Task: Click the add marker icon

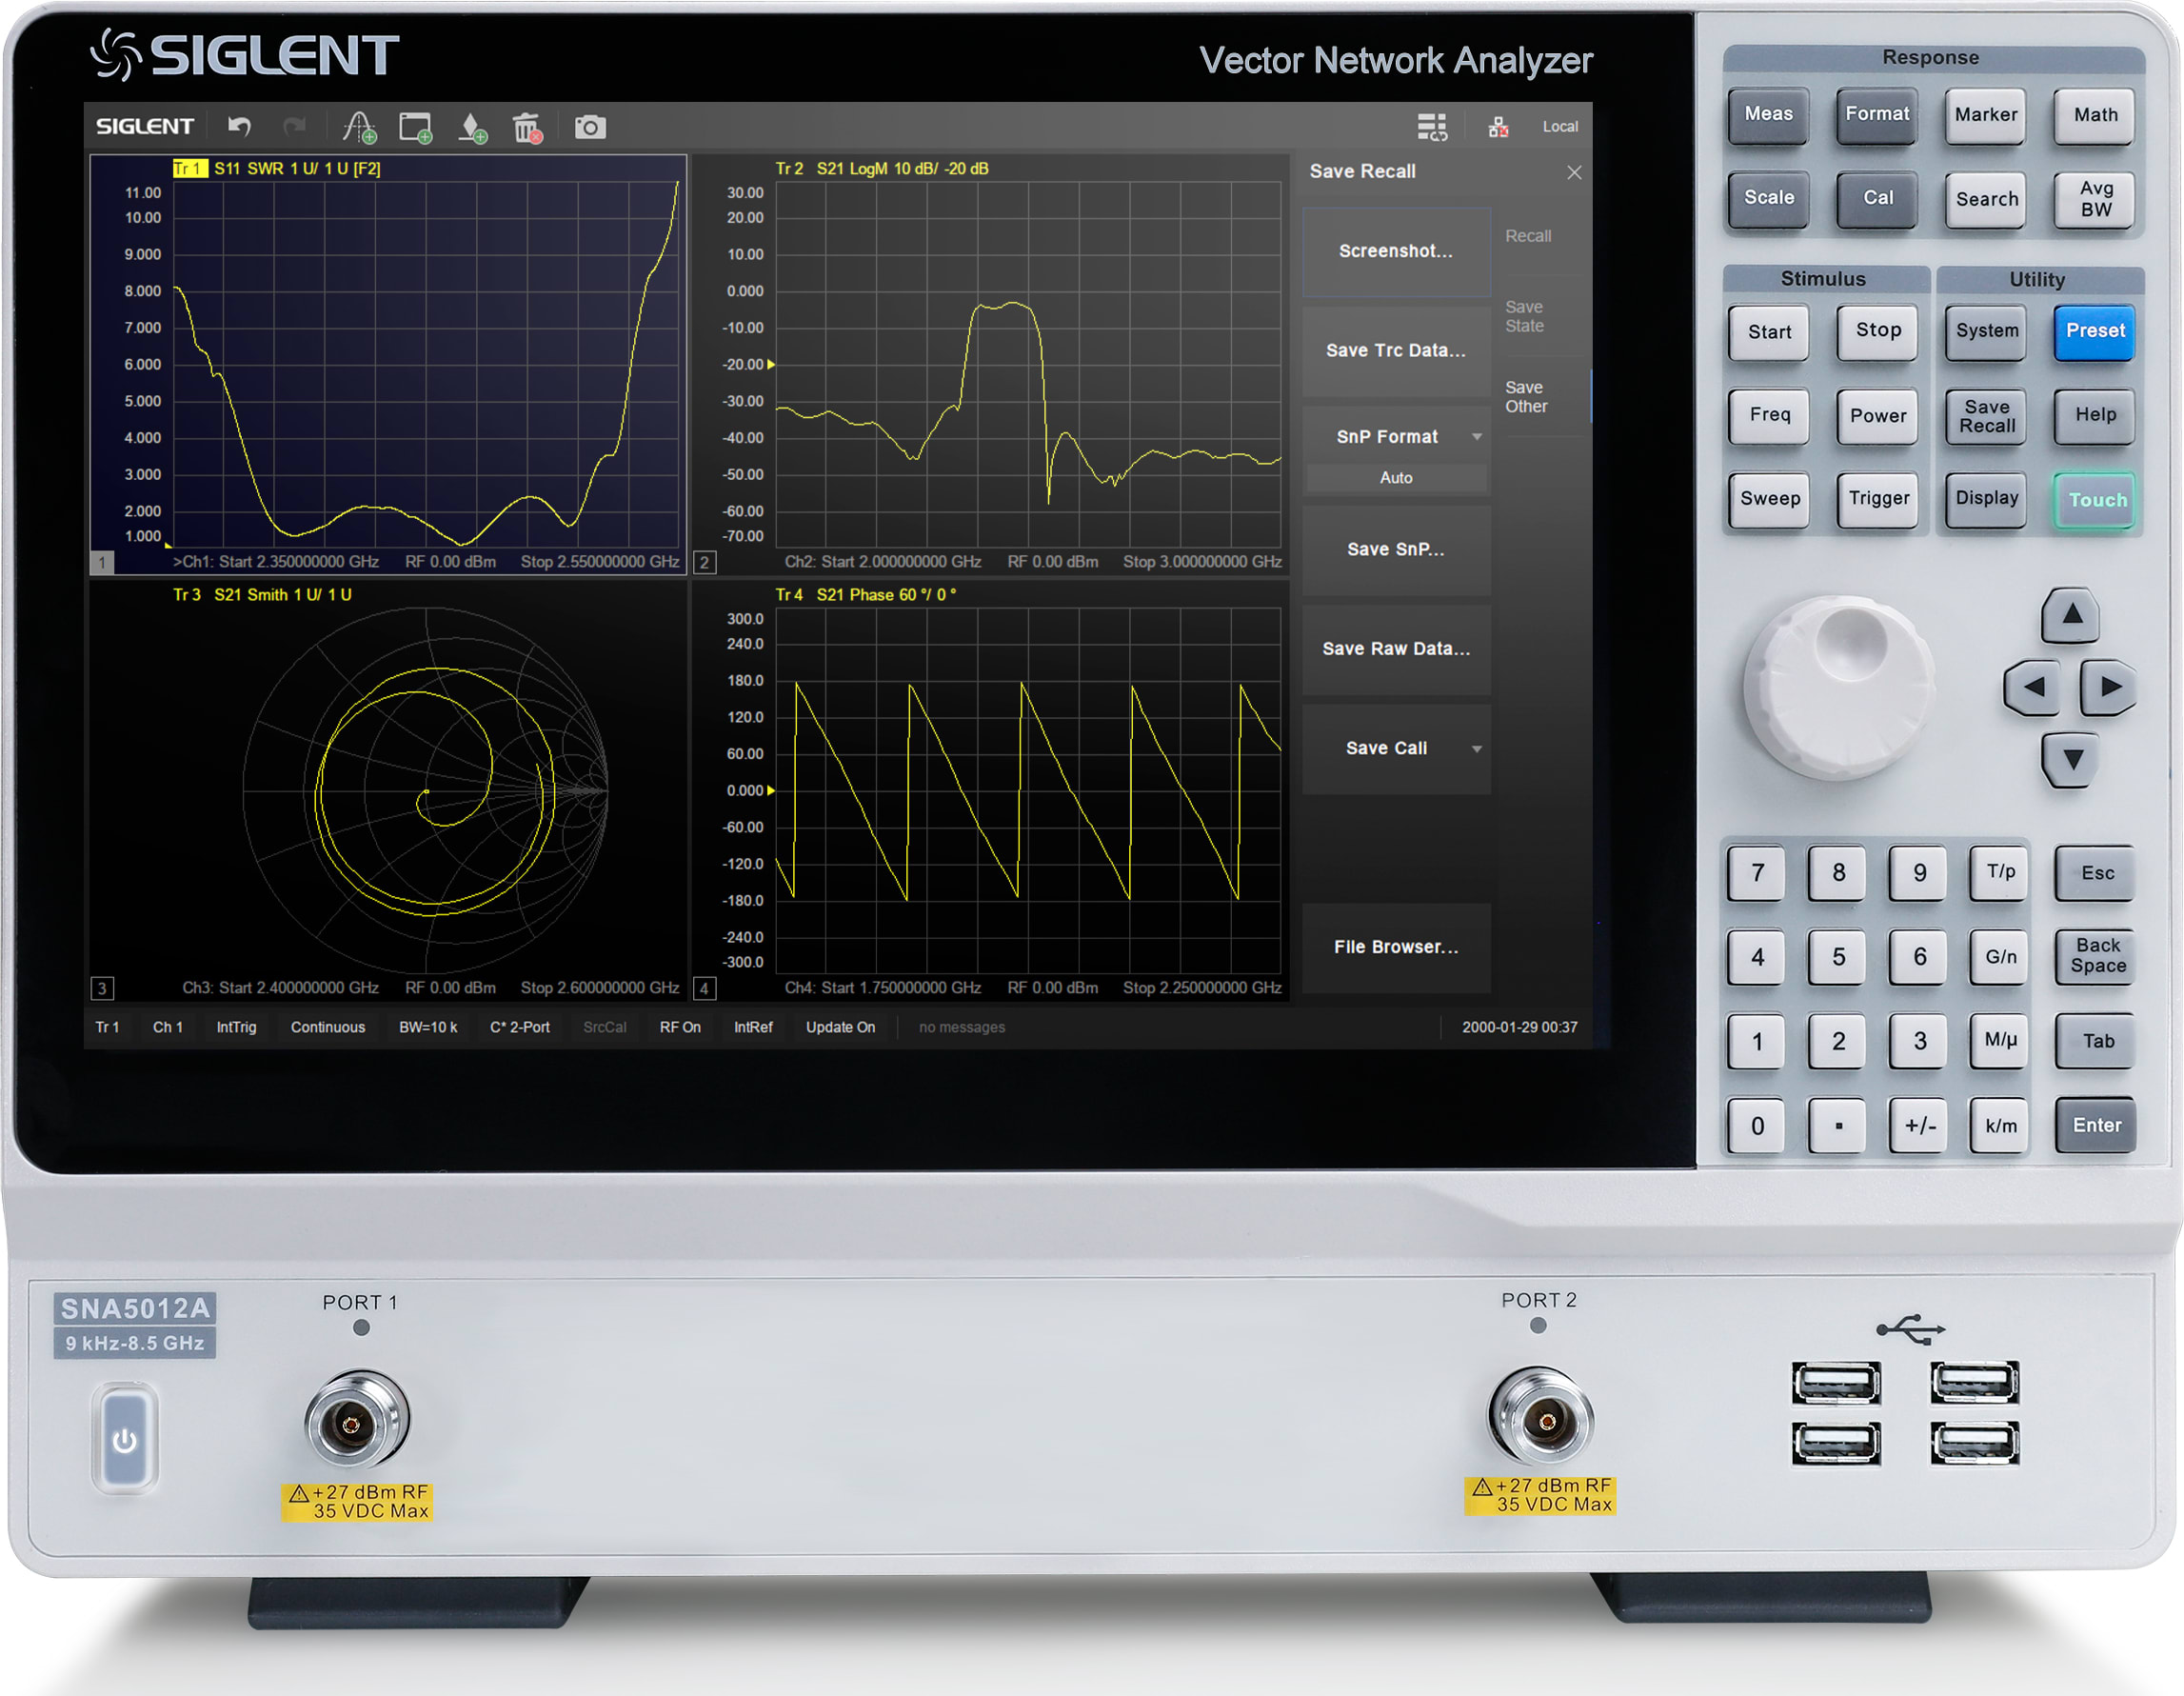Action: tap(471, 127)
